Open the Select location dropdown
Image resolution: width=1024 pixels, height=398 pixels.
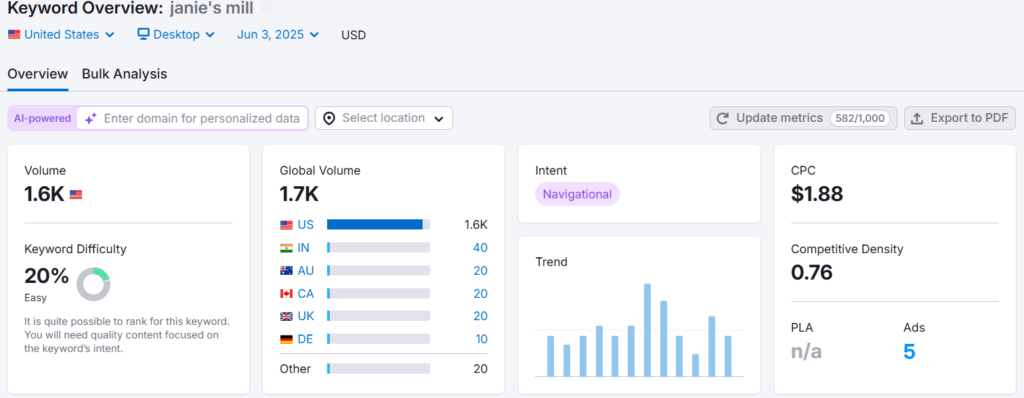point(384,118)
